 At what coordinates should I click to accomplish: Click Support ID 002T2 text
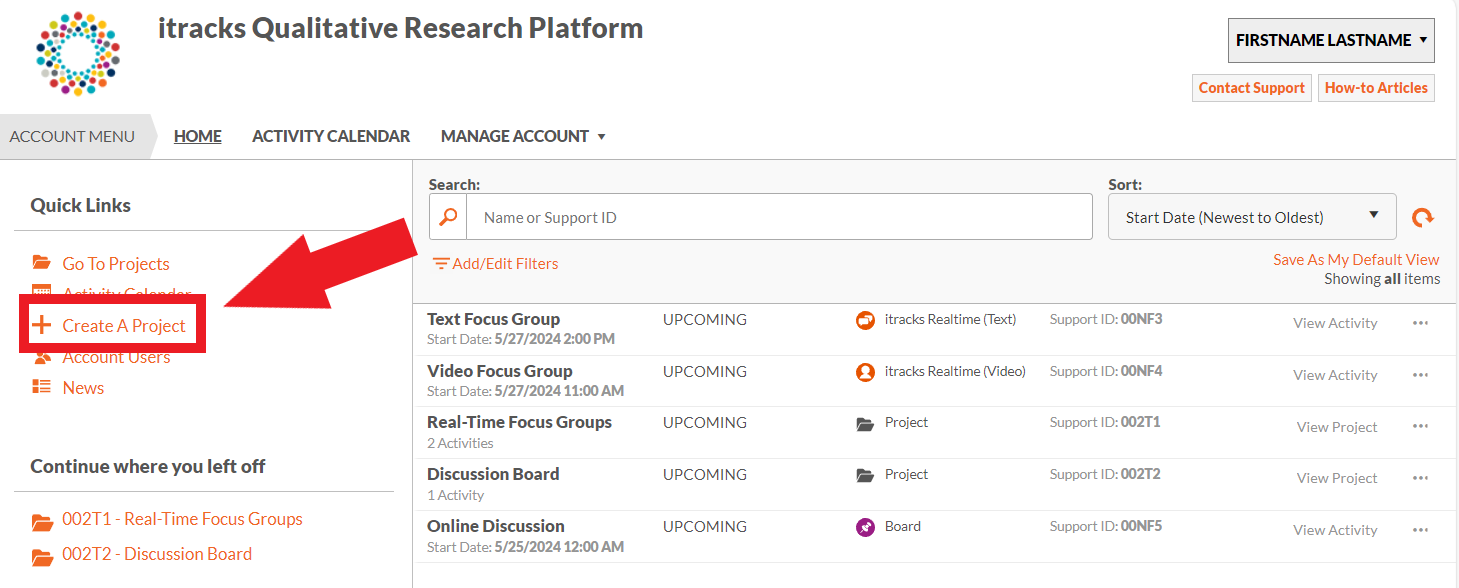pos(1105,474)
